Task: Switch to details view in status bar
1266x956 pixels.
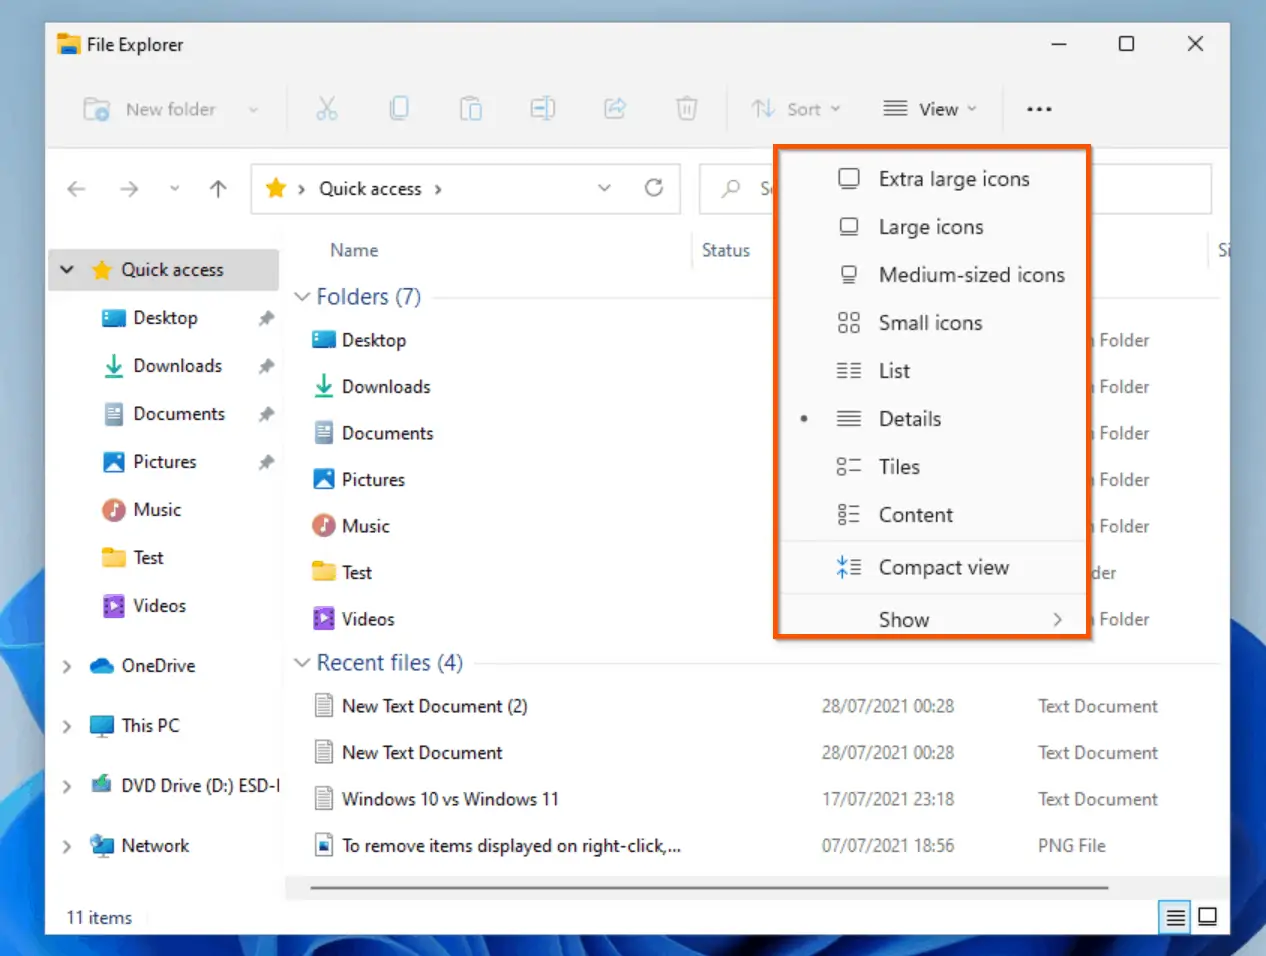Action: [1176, 917]
